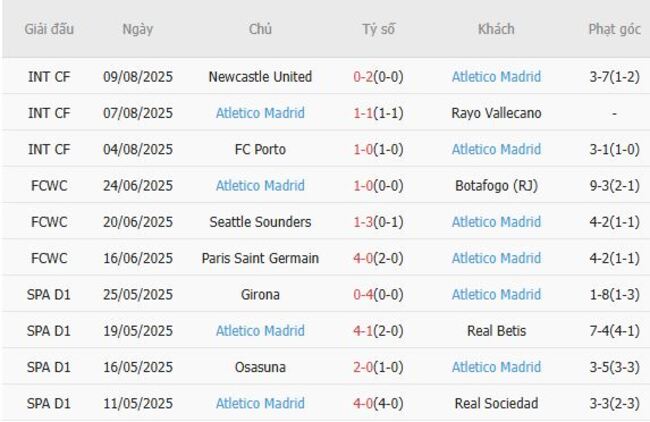Click the Newcastle United team link
The height and width of the screenshot is (422, 650).
260,77
